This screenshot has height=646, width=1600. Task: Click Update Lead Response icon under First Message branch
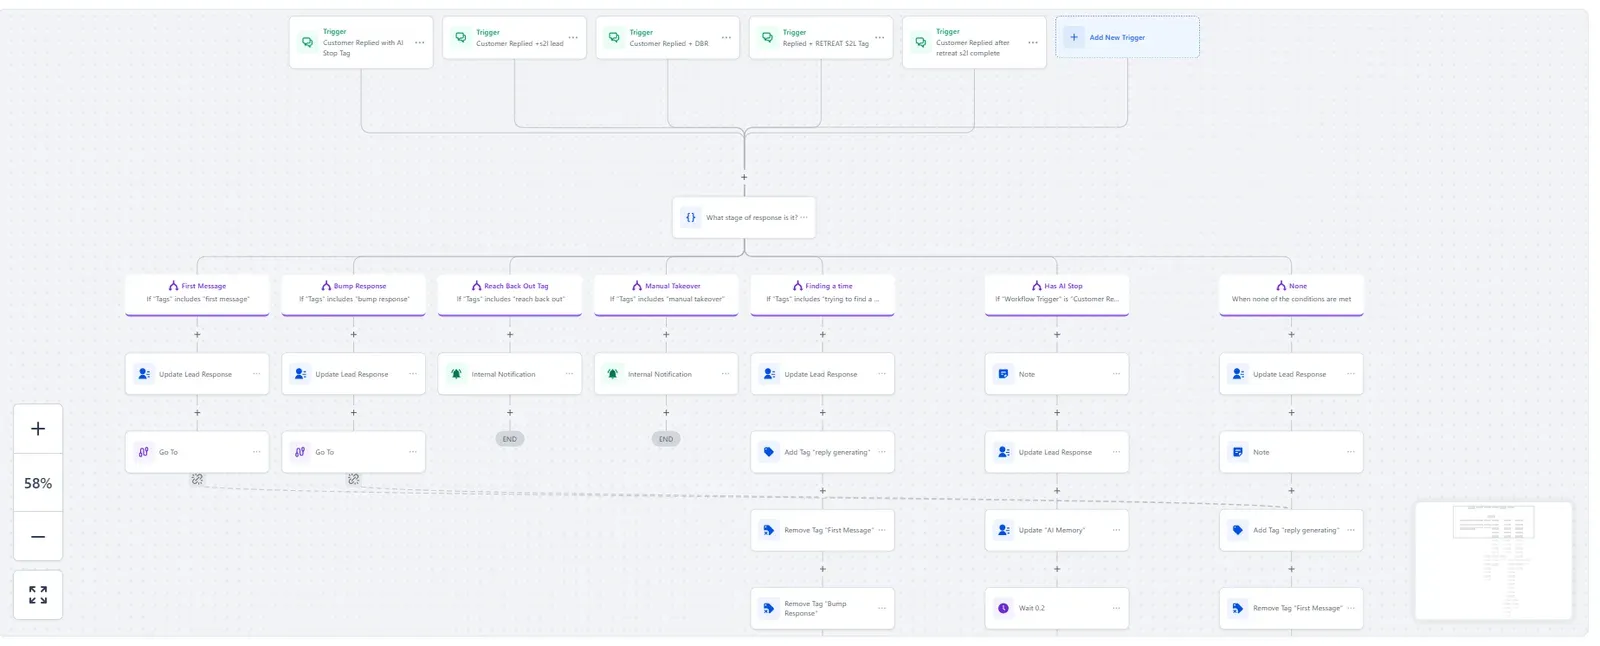click(144, 374)
